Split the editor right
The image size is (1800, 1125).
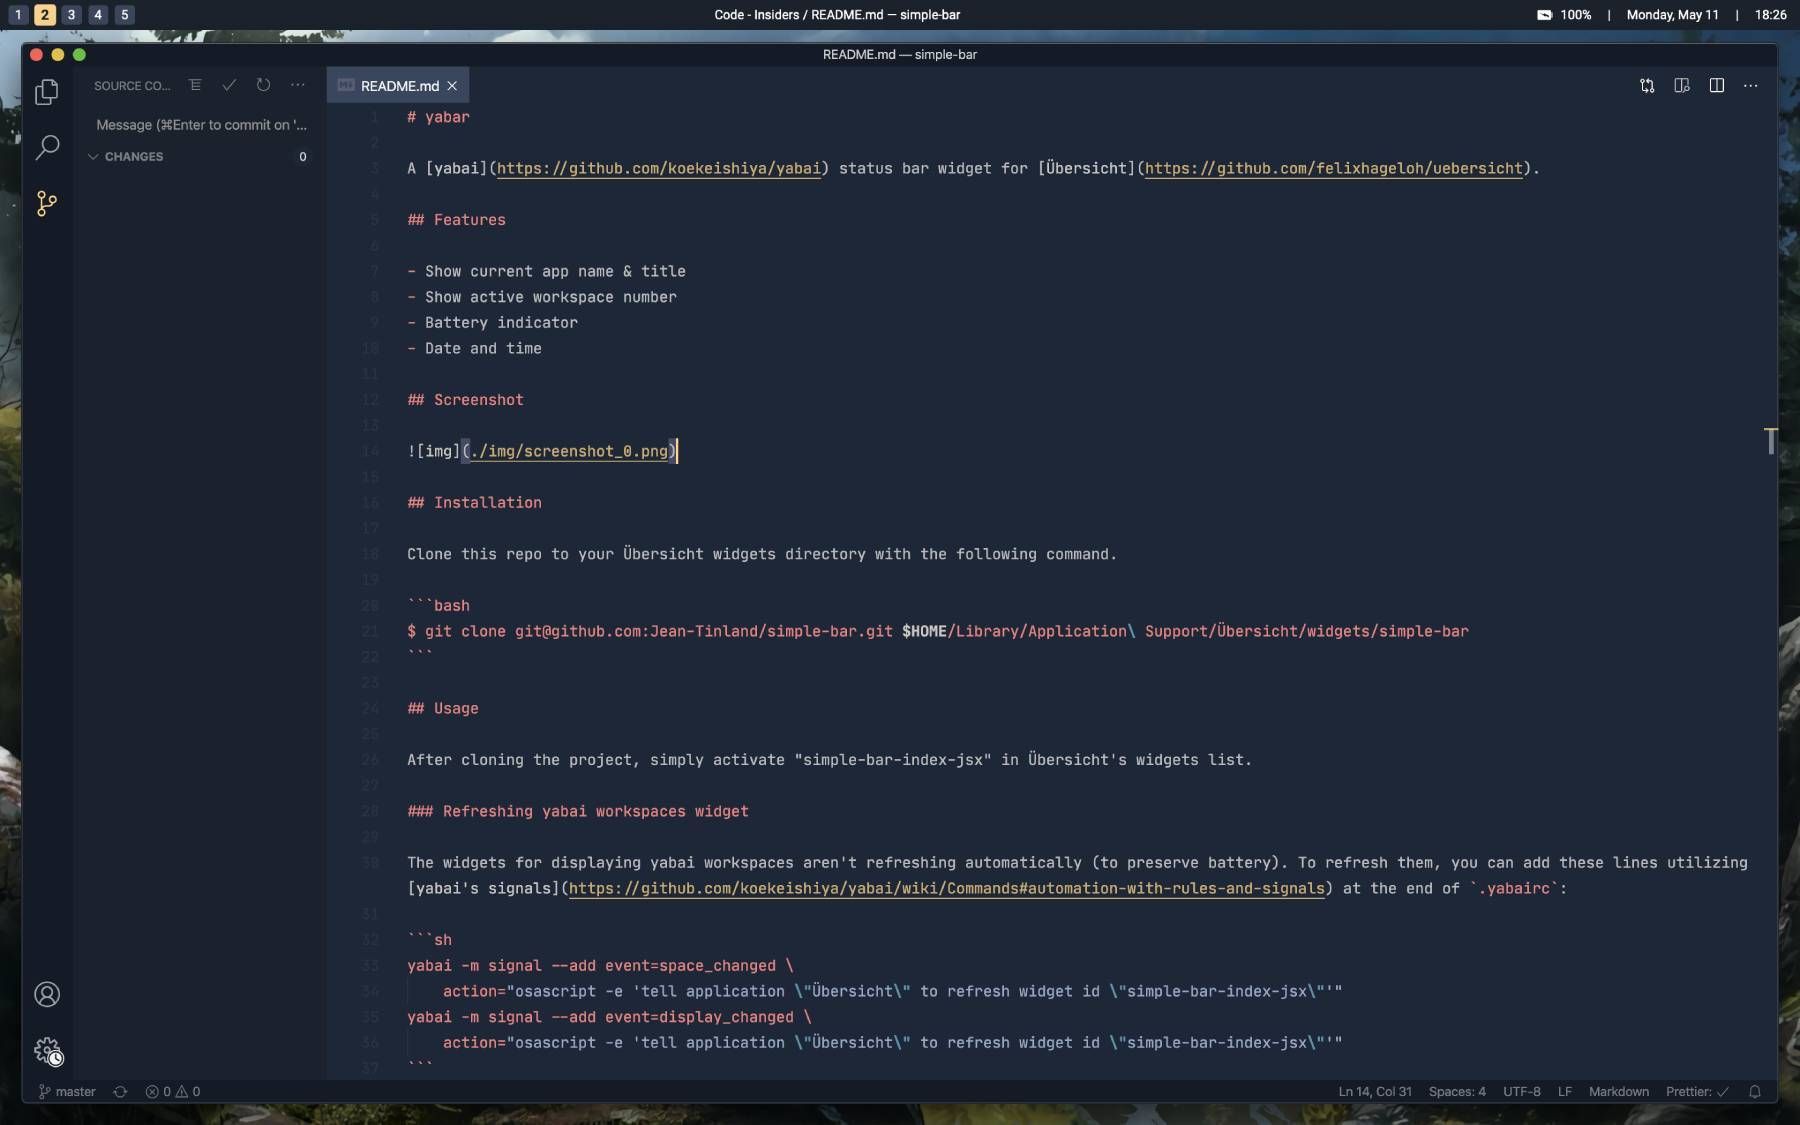coord(1716,86)
